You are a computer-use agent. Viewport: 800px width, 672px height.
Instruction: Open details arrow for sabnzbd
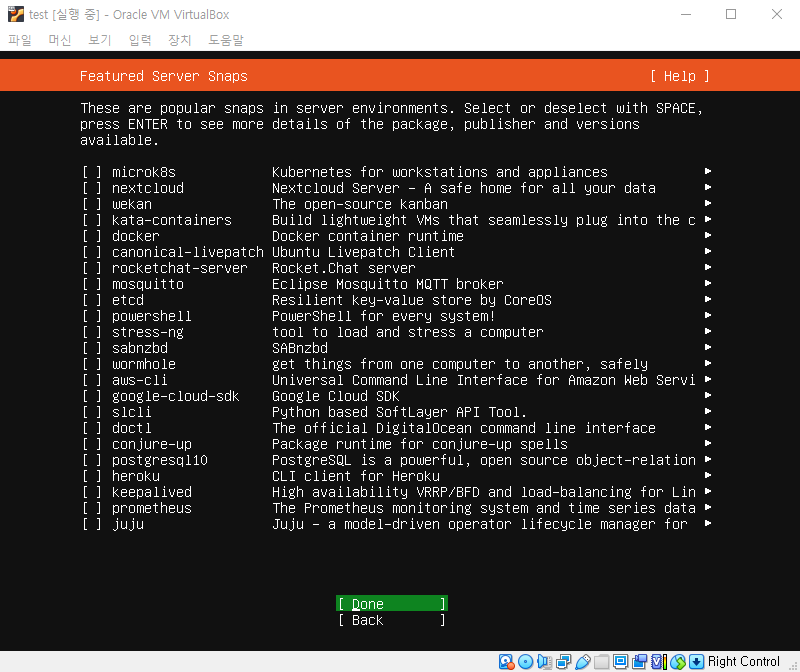click(x=708, y=347)
